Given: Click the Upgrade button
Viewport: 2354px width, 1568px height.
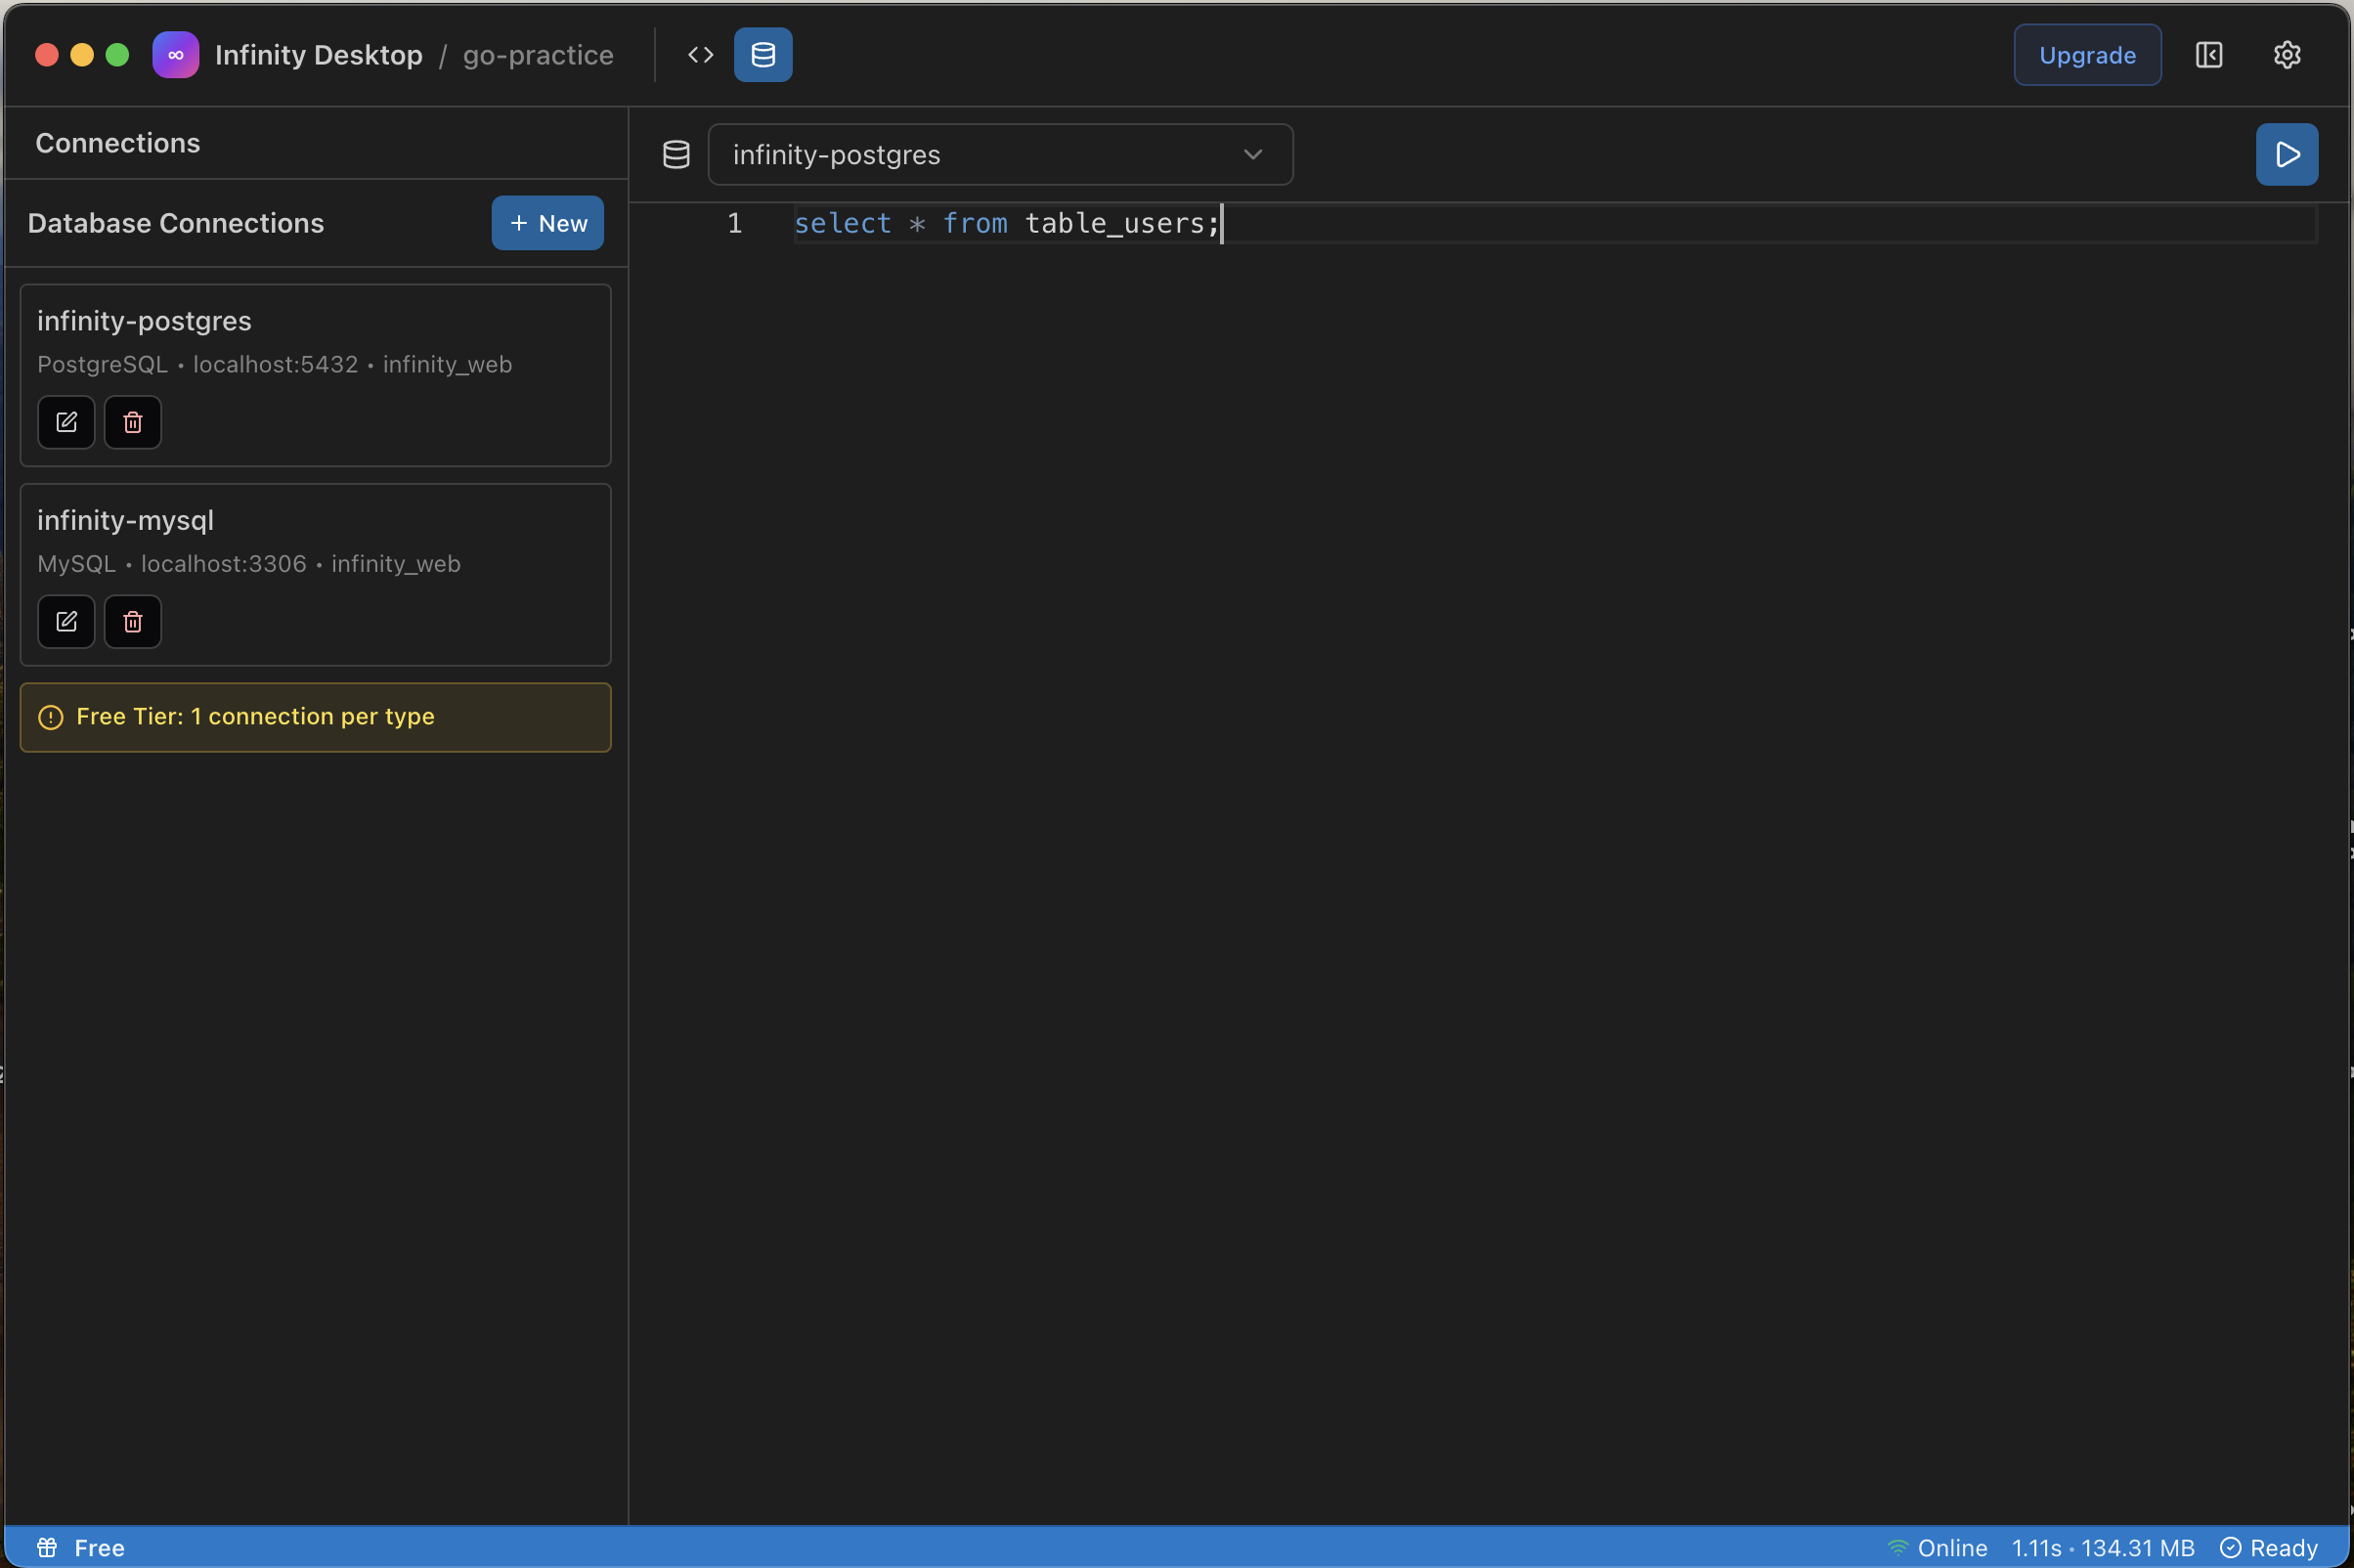Looking at the screenshot, I should click(x=2087, y=54).
